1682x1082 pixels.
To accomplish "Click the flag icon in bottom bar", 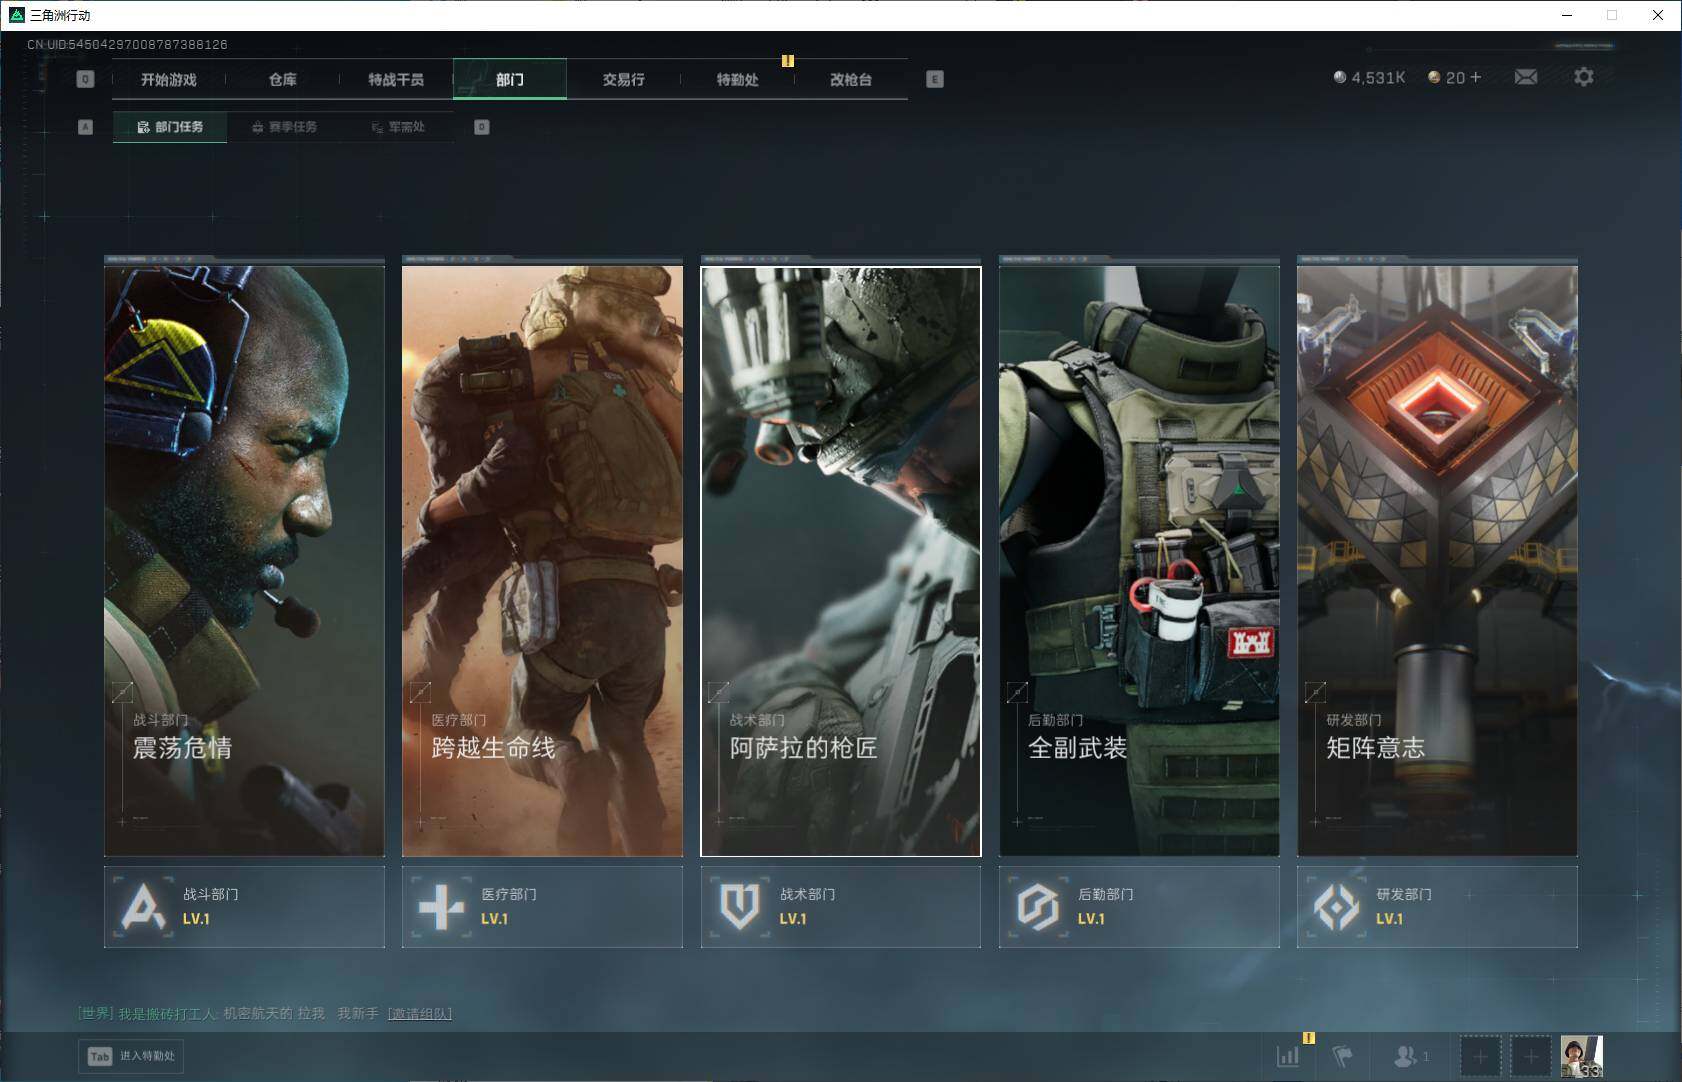I will [x=1343, y=1056].
